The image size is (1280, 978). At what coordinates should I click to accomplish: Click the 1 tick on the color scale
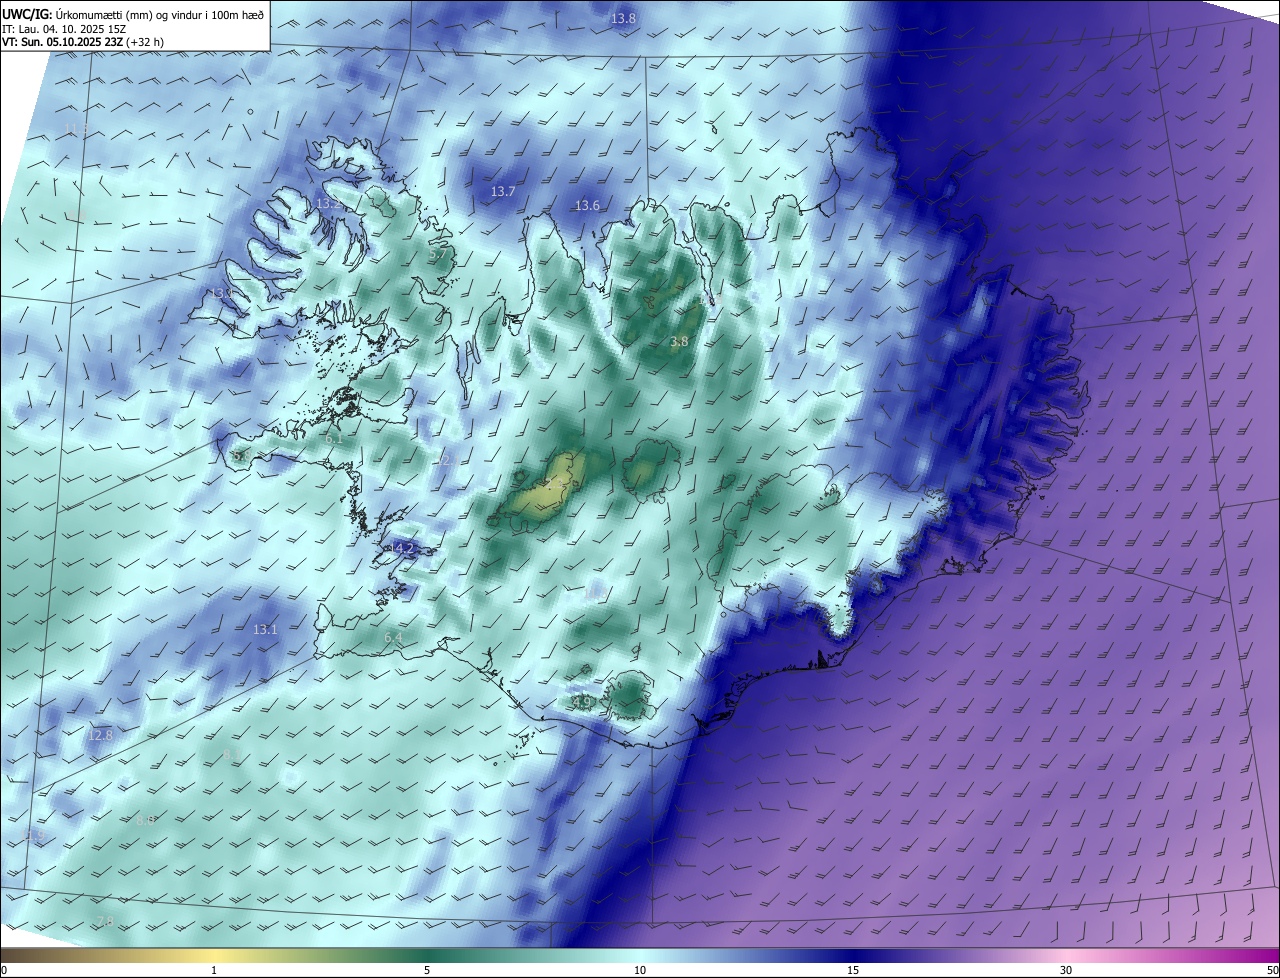tap(214, 970)
